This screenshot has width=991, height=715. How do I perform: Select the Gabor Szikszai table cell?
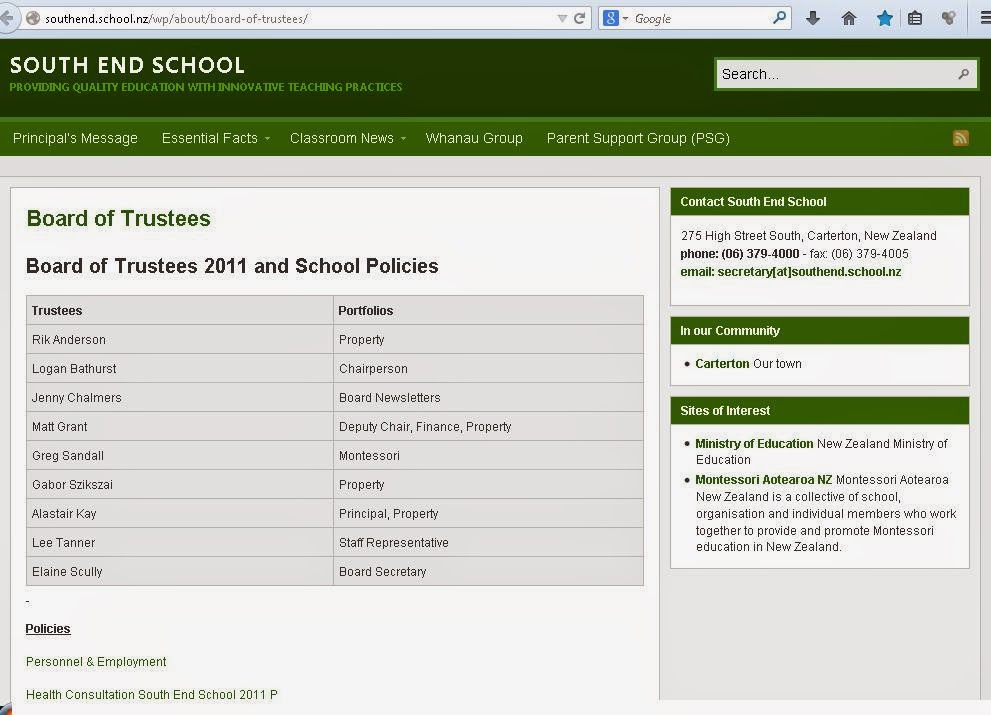(179, 485)
